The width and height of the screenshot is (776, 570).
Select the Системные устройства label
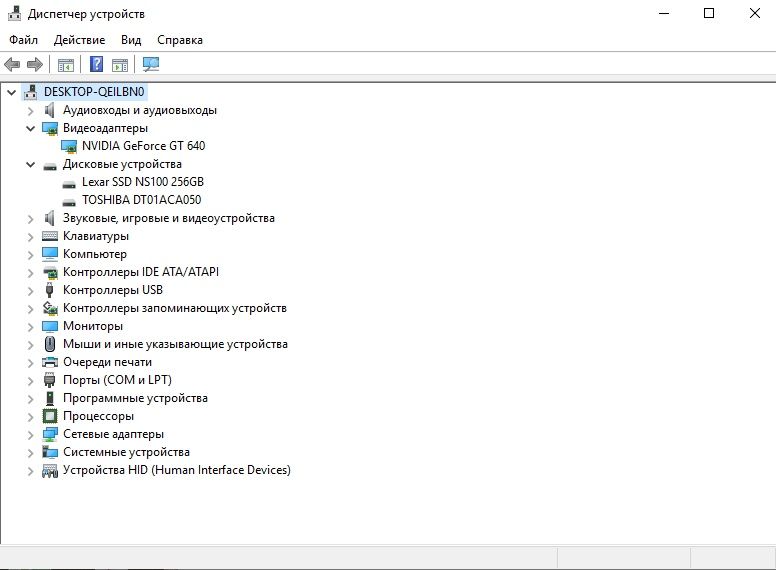coord(126,452)
